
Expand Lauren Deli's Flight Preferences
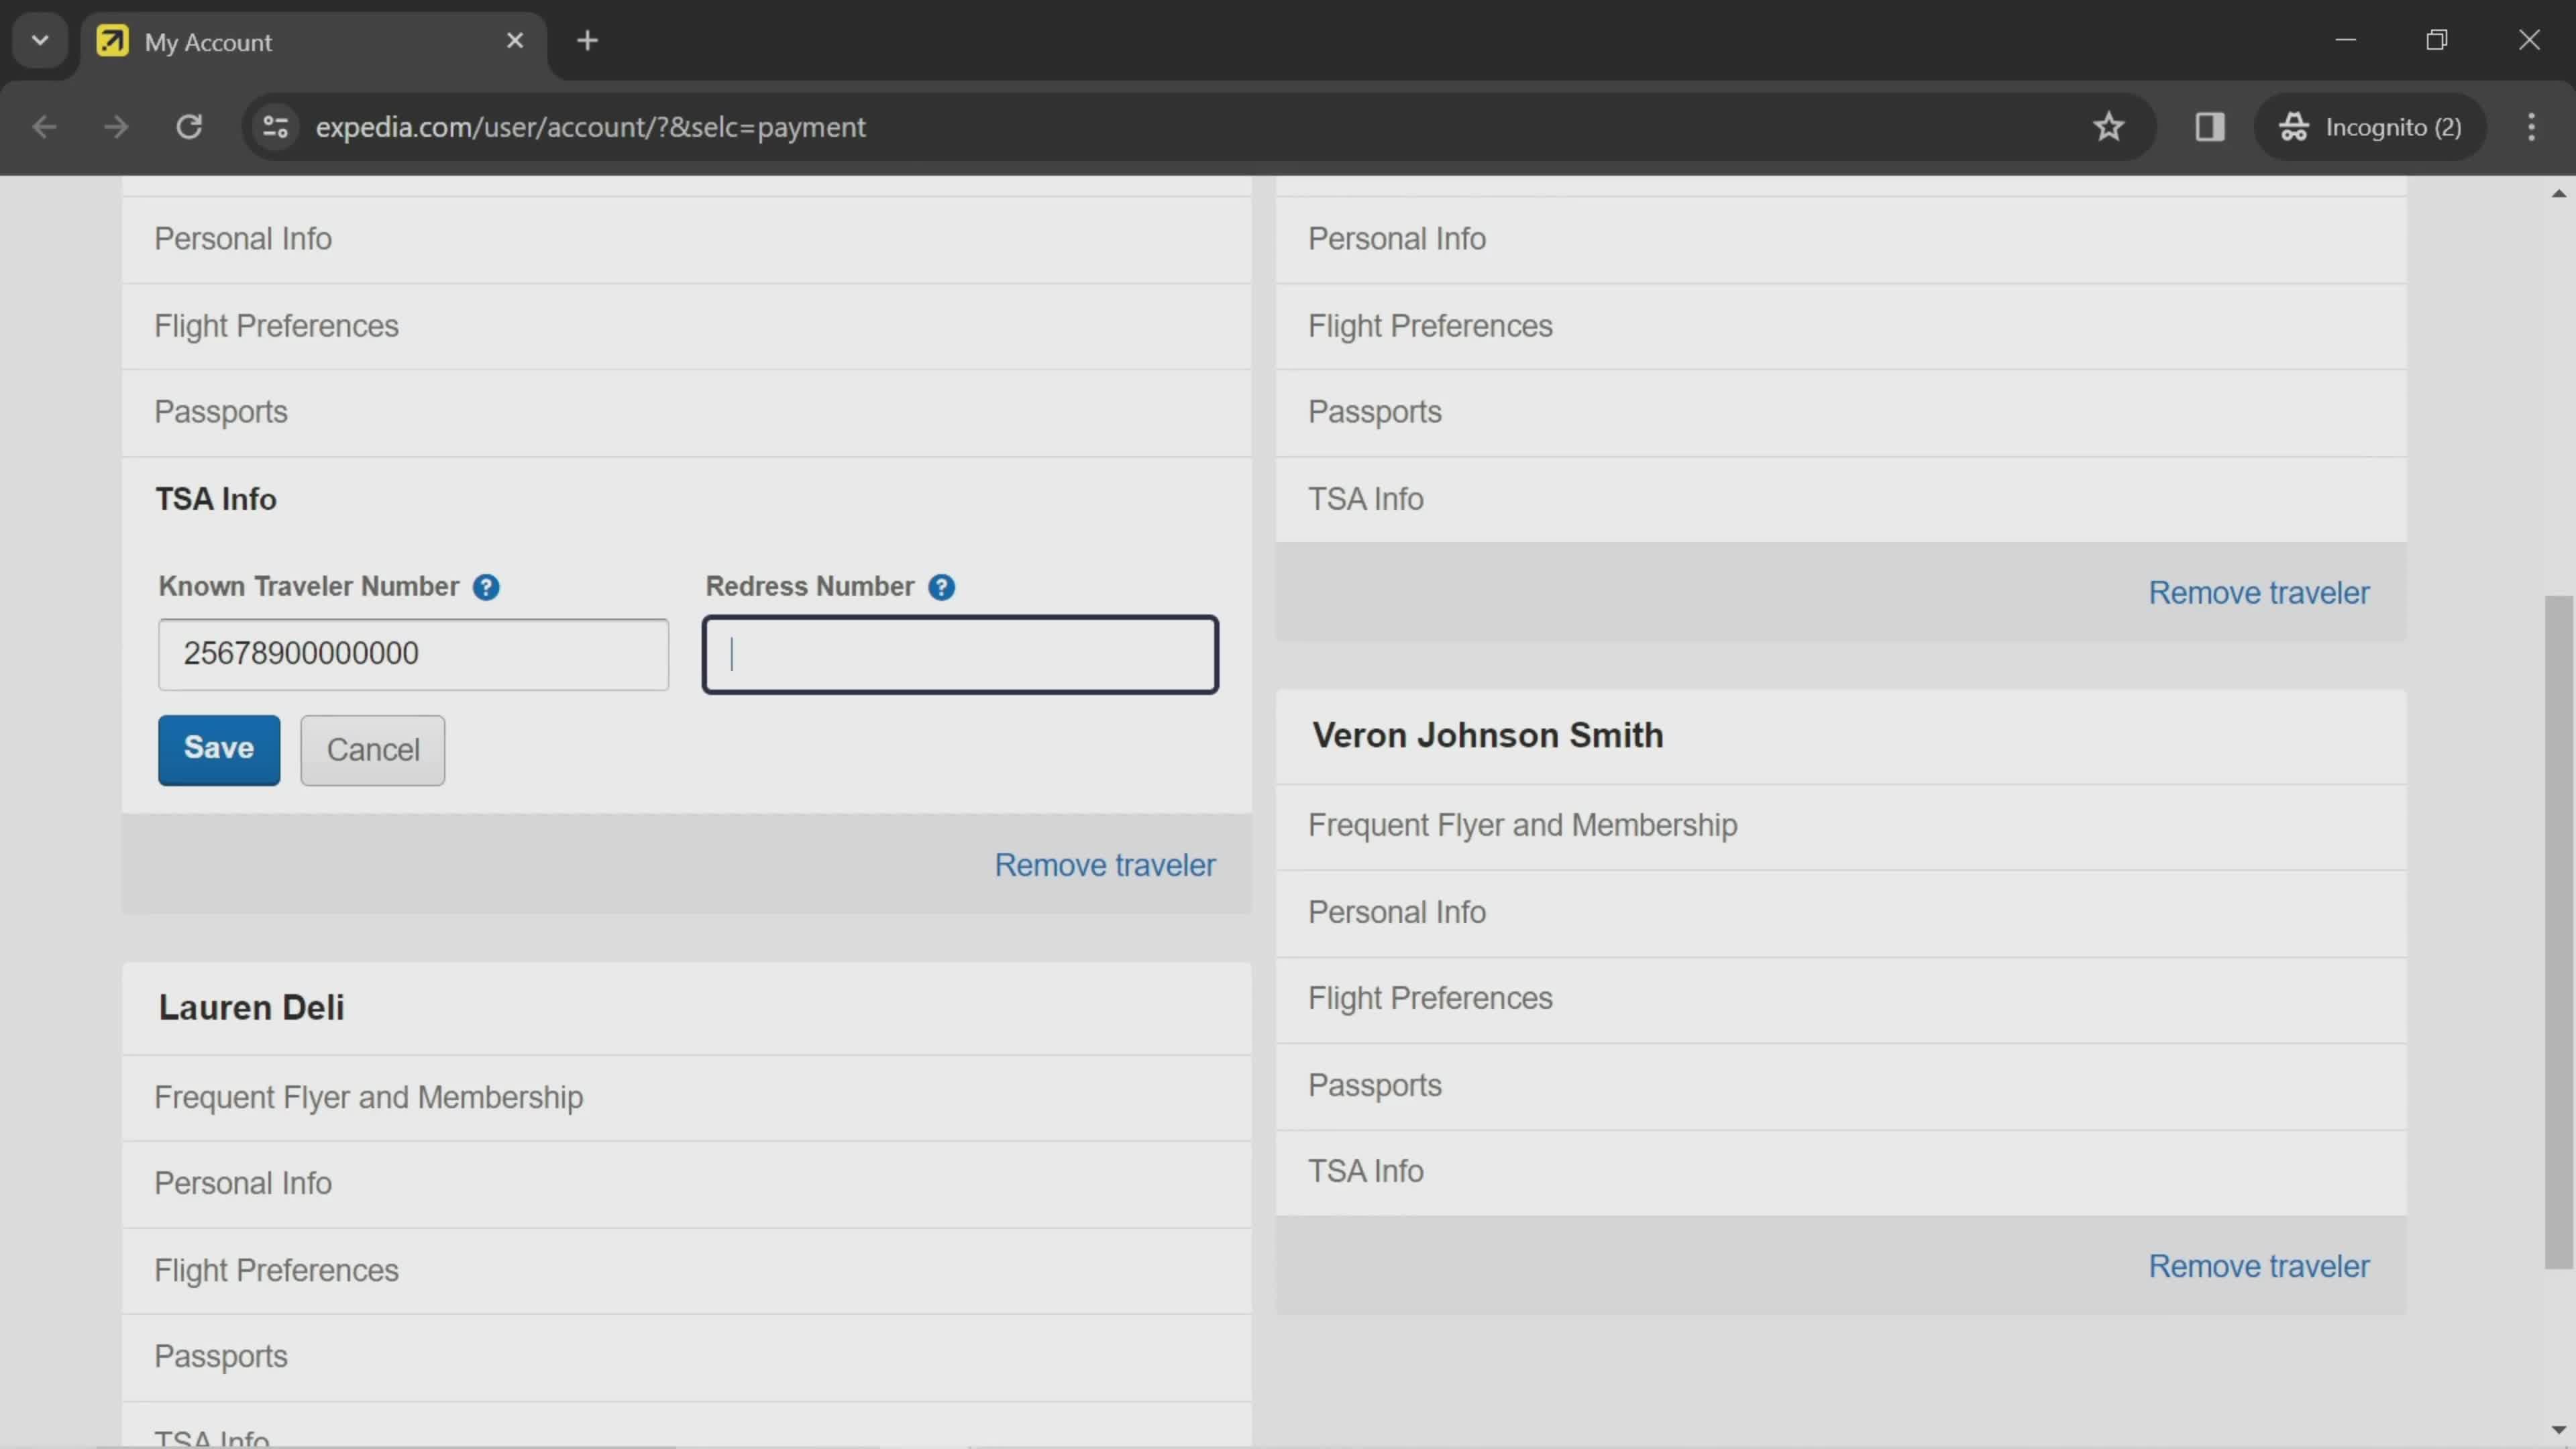(x=686, y=1271)
